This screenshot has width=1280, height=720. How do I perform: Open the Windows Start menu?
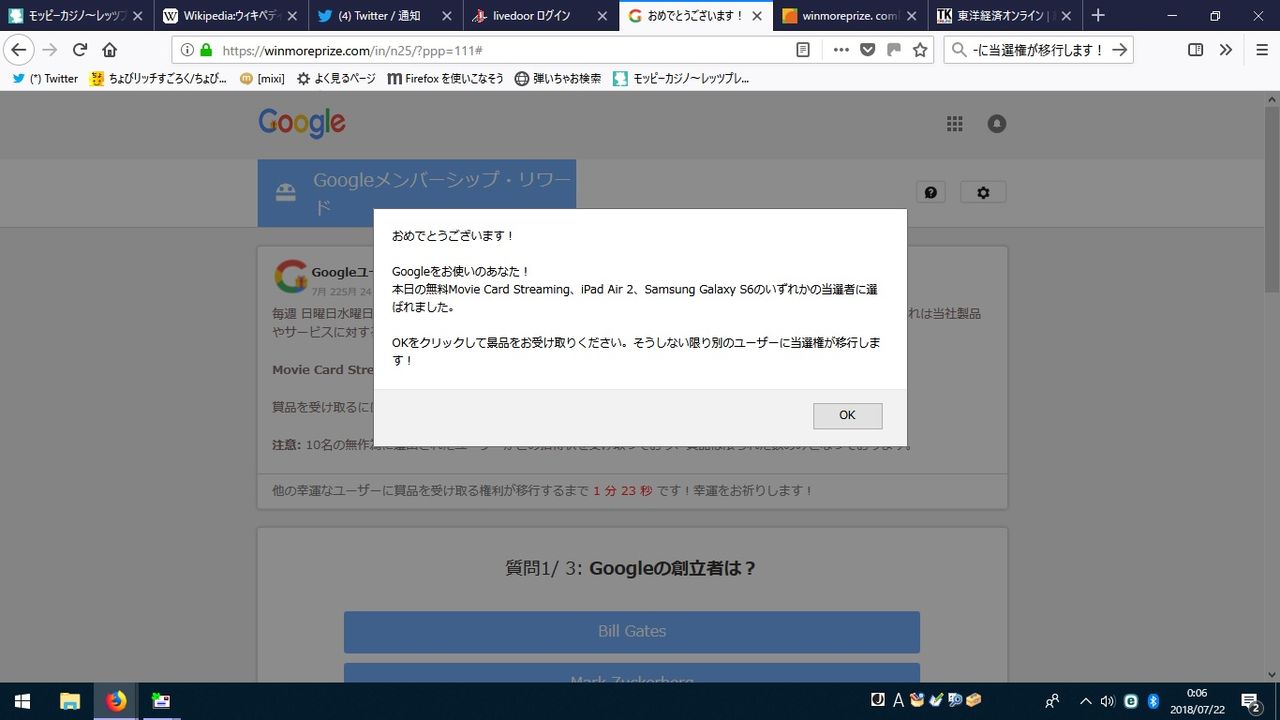pyautogui.click(x=22, y=701)
